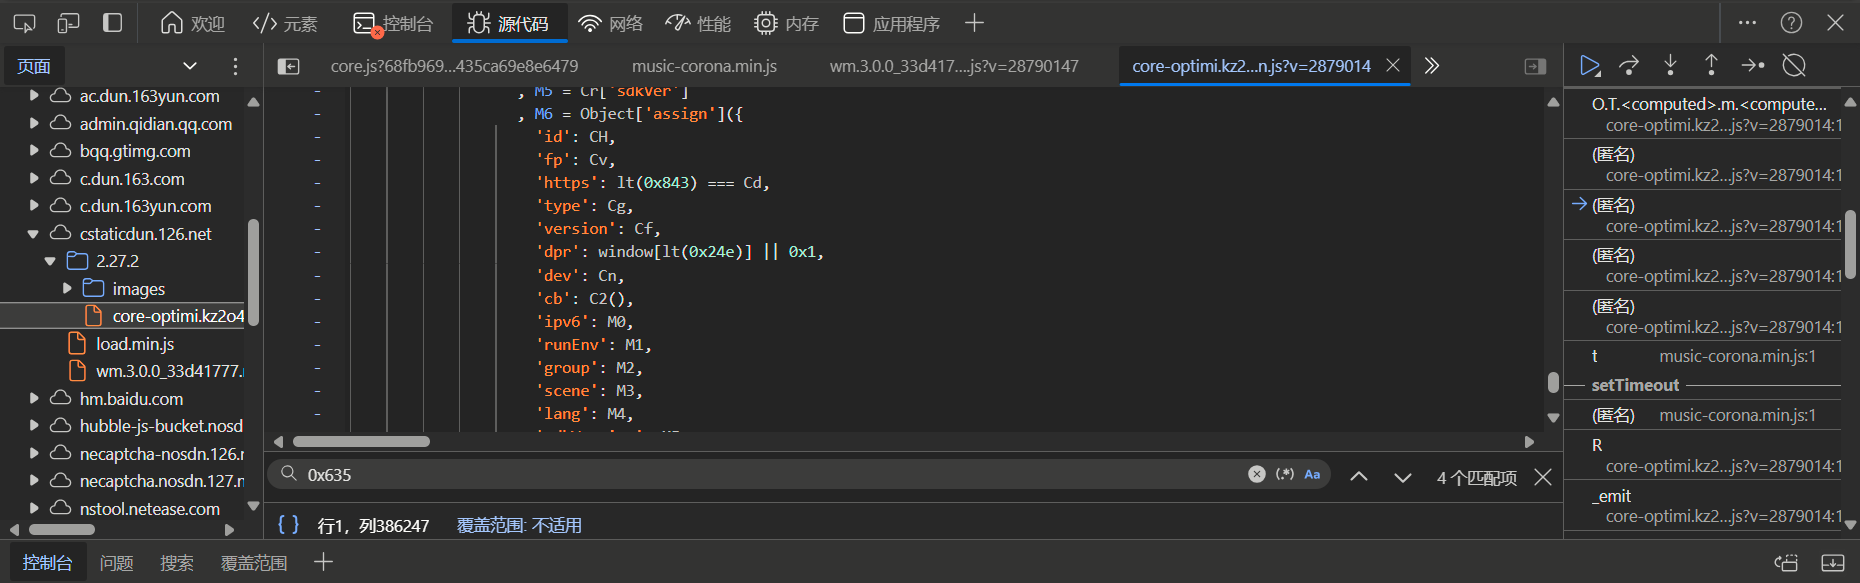Viewport: 1860px width, 583px height.
Task: Expand the hm.baidu.com domain node
Action: point(34,398)
